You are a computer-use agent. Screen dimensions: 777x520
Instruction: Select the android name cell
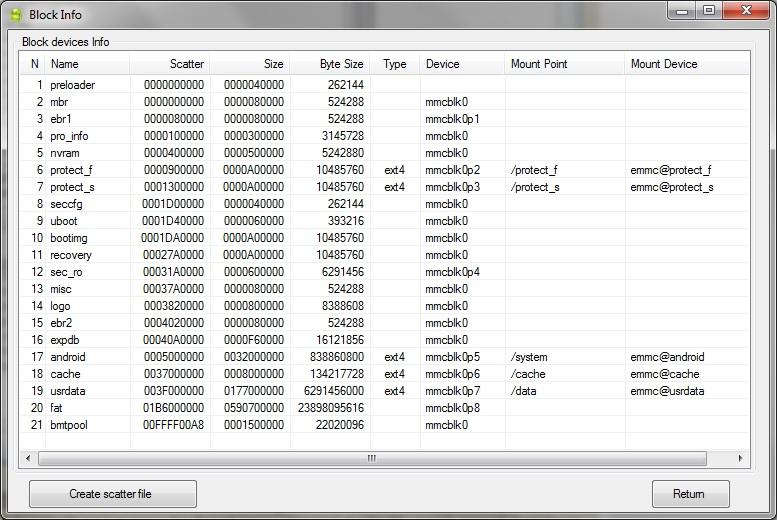click(68, 357)
